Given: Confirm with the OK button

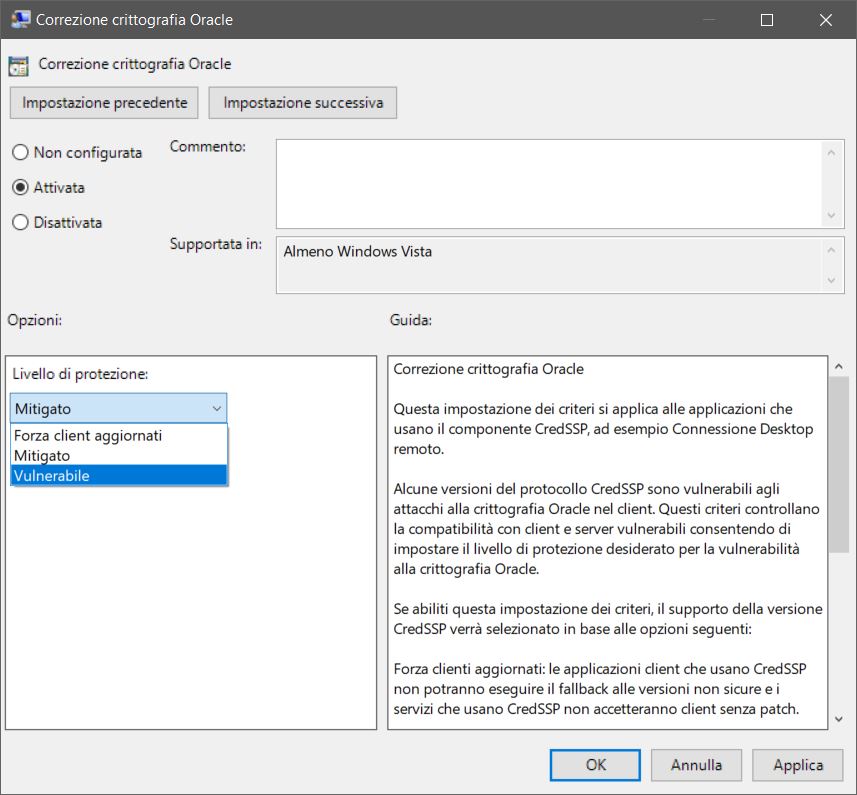Looking at the screenshot, I should 595,765.
